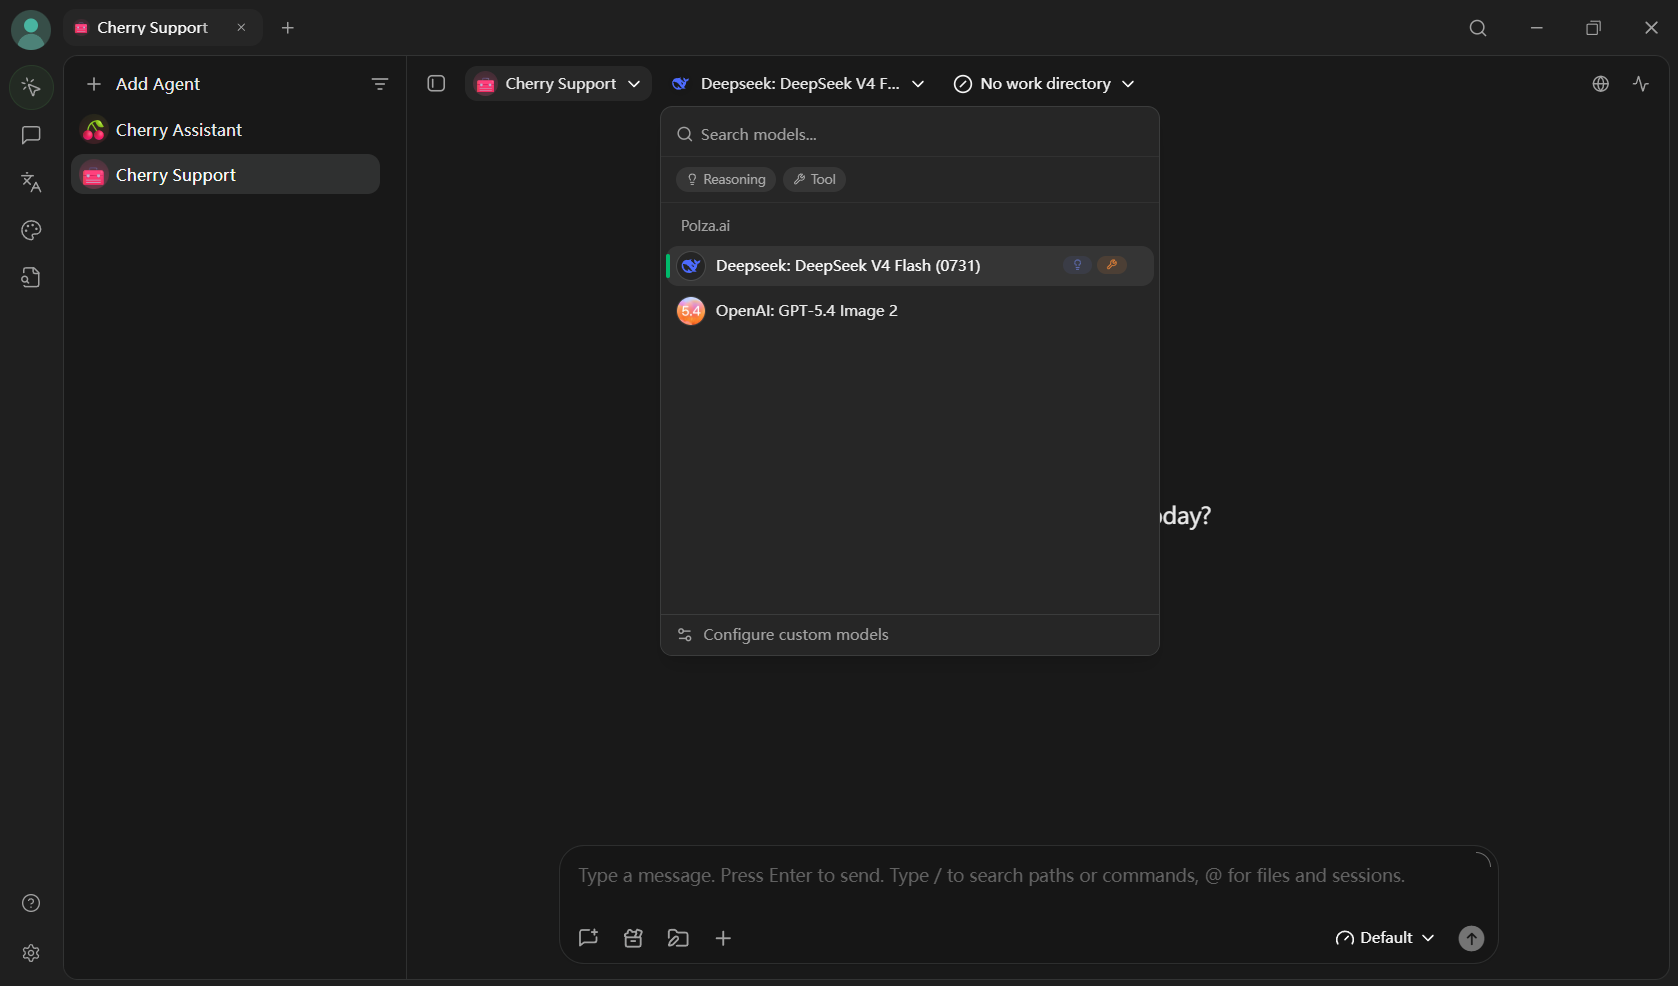1678x986 pixels.
Task: Open the settings gear in the sidebar
Action: [x=31, y=953]
